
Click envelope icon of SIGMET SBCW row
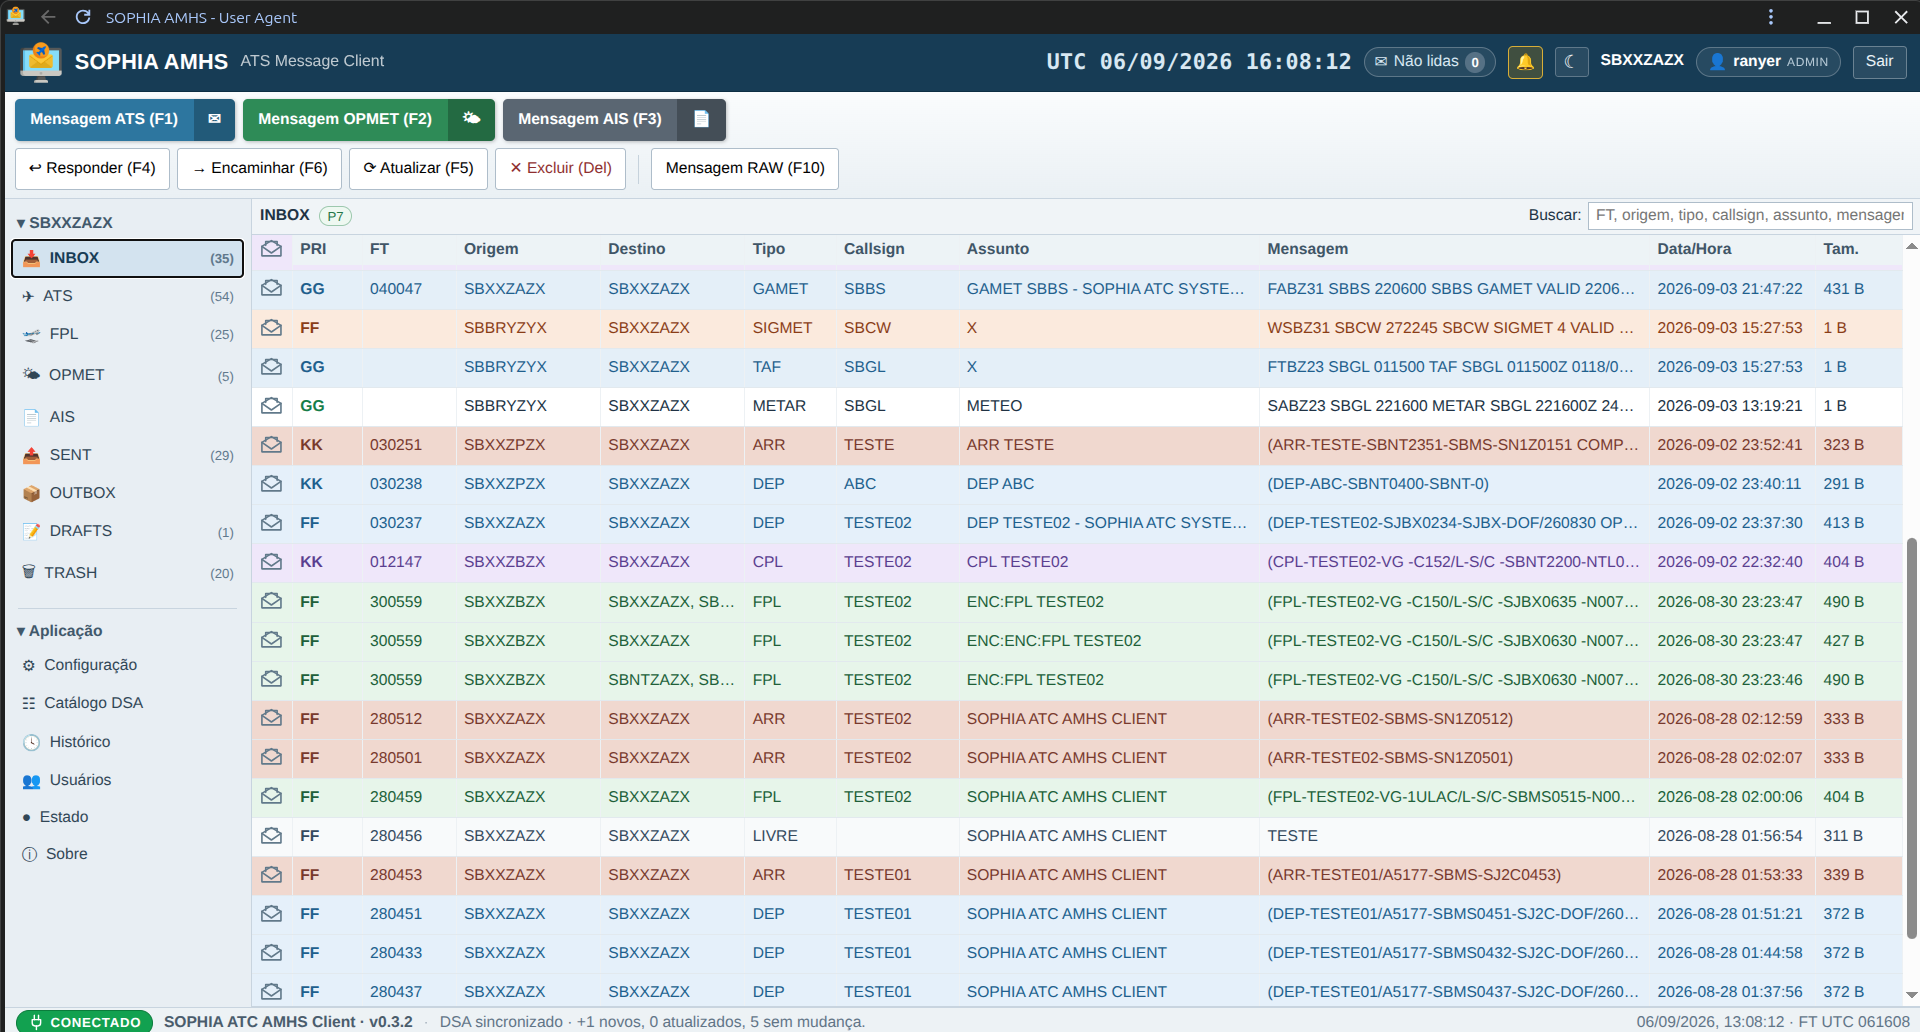pyautogui.click(x=271, y=327)
